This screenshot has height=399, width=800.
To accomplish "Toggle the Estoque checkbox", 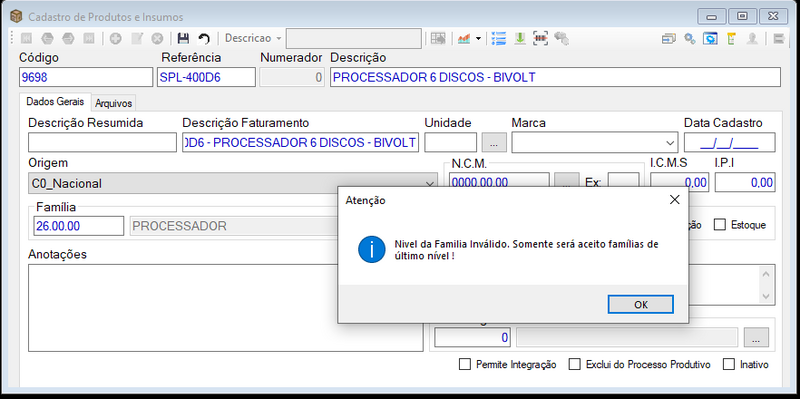I will click(720, 225).
